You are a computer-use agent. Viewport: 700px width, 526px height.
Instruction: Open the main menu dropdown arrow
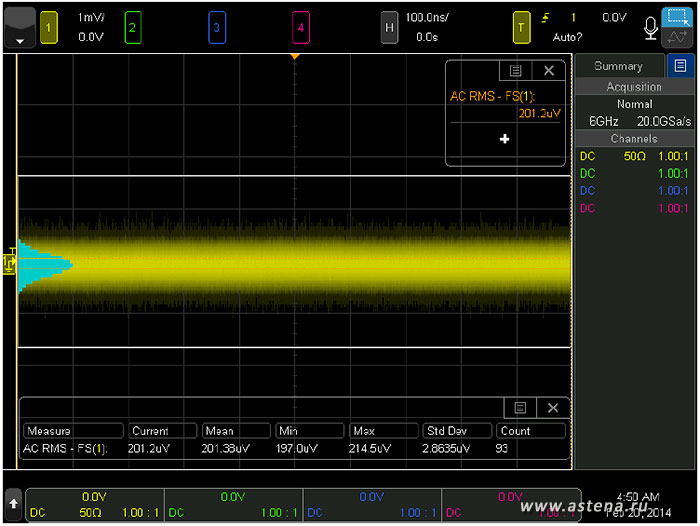pyautogui.click(x=20, y=28)
